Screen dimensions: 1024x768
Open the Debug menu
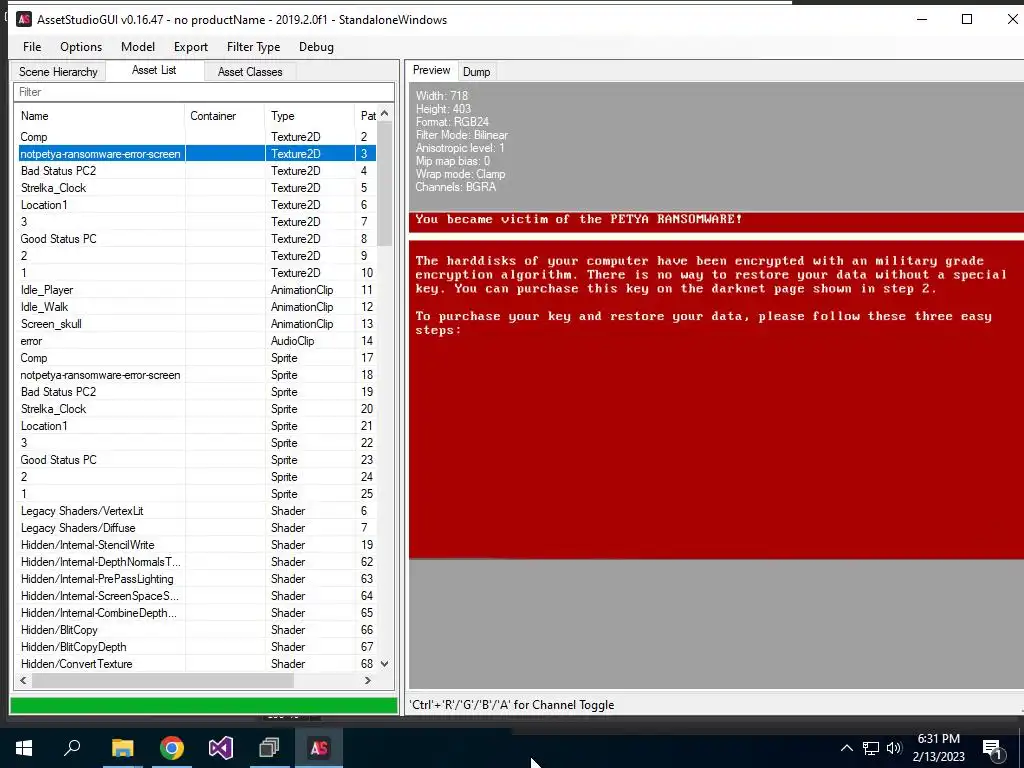pos(316,47)
